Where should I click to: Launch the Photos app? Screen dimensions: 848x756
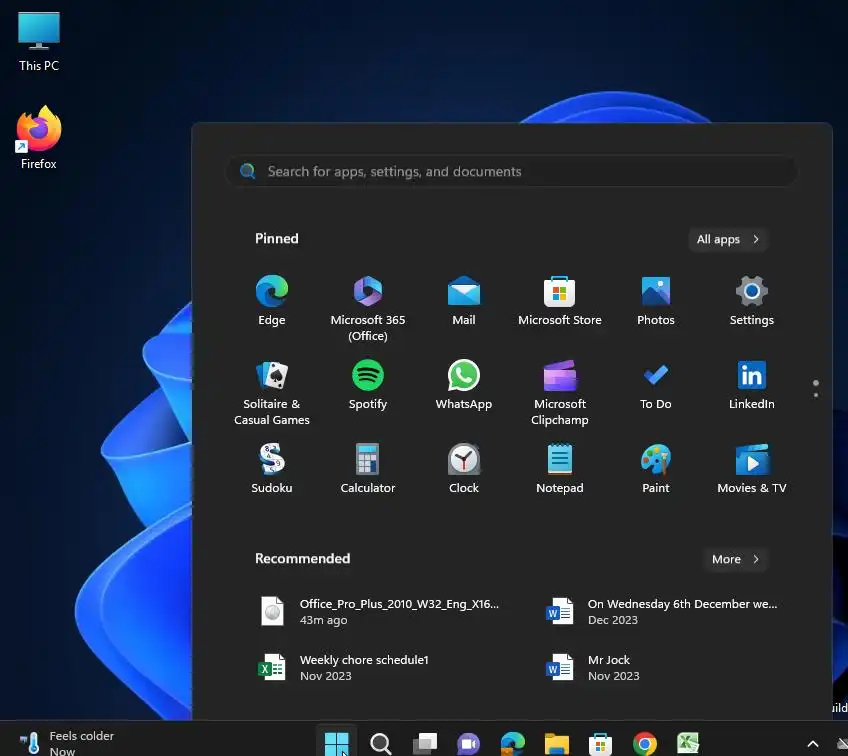click(x=655, y=301)
